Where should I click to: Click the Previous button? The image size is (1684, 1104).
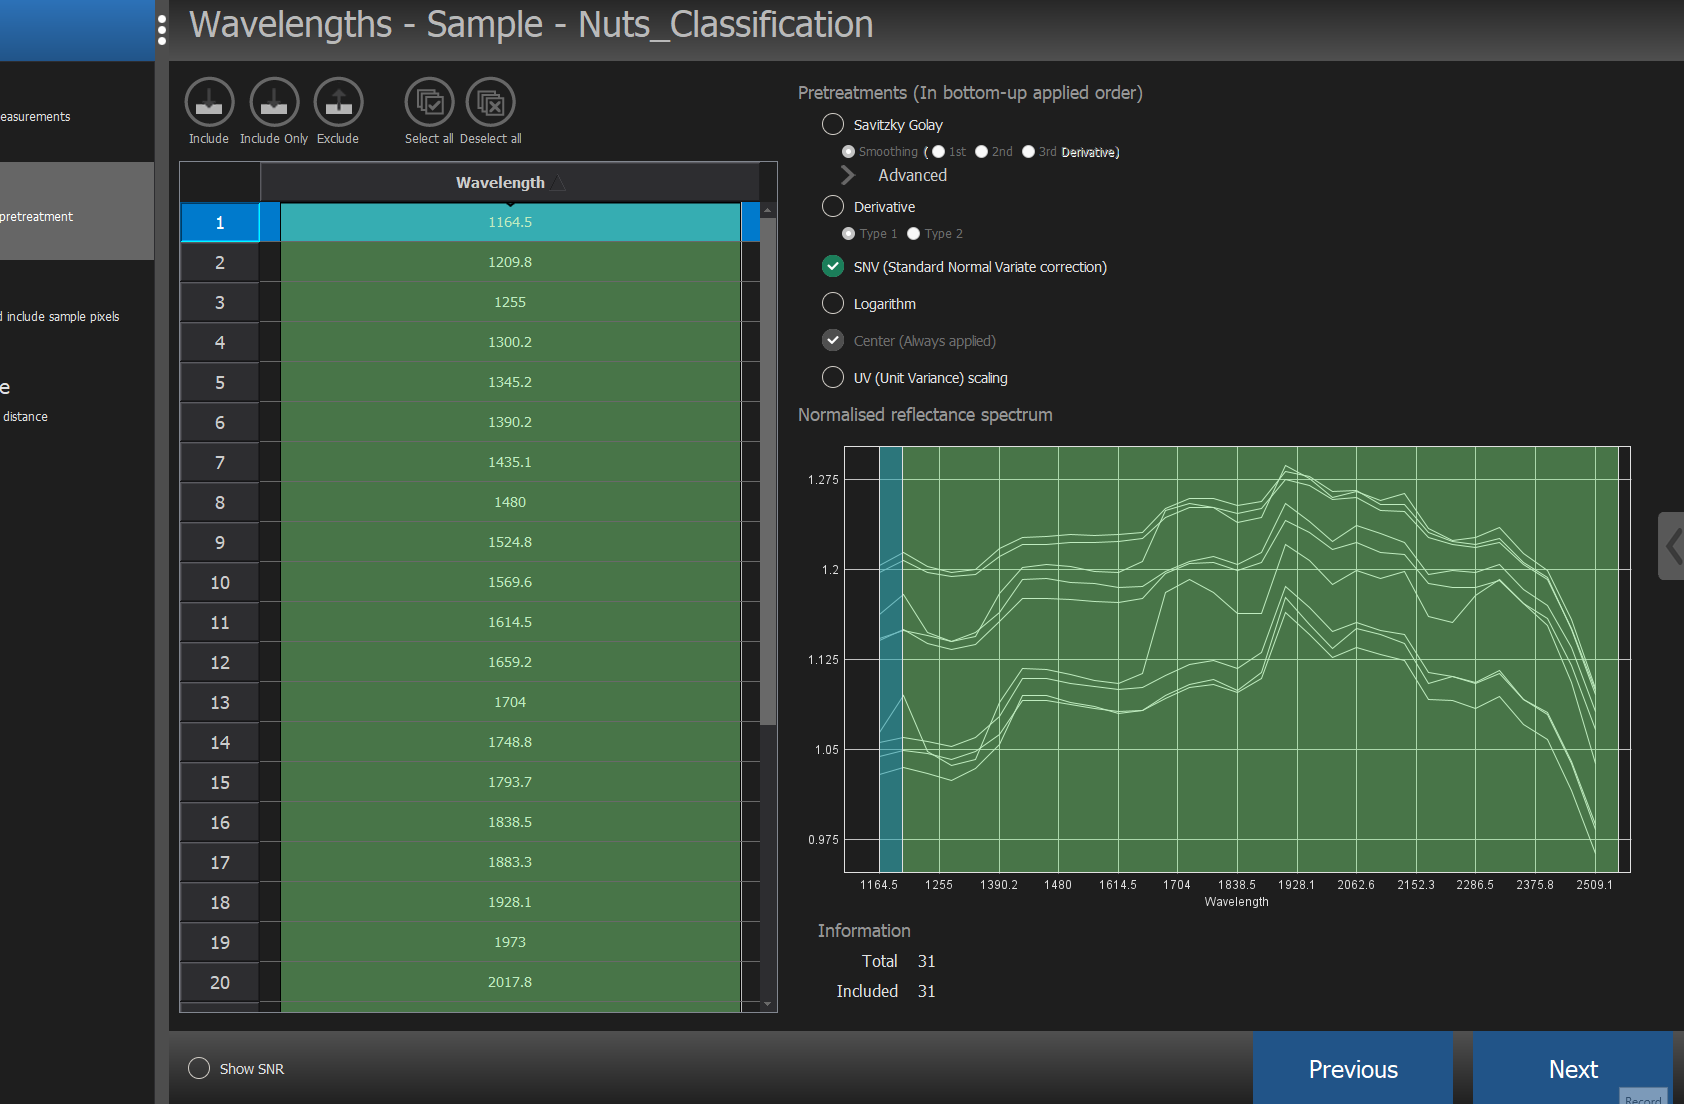(1353, 1069)
